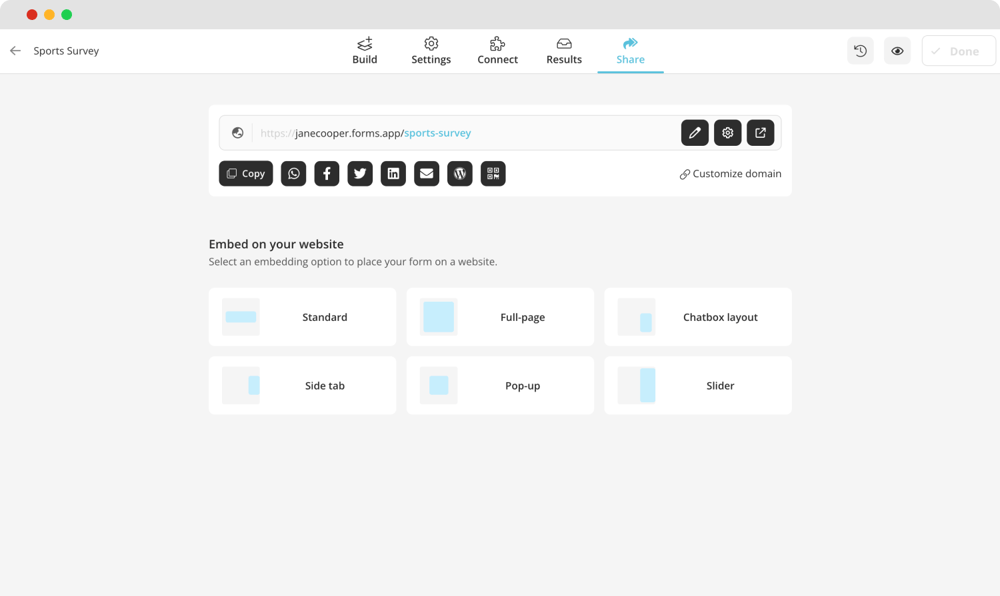Share the form via Email

[426, 173]
